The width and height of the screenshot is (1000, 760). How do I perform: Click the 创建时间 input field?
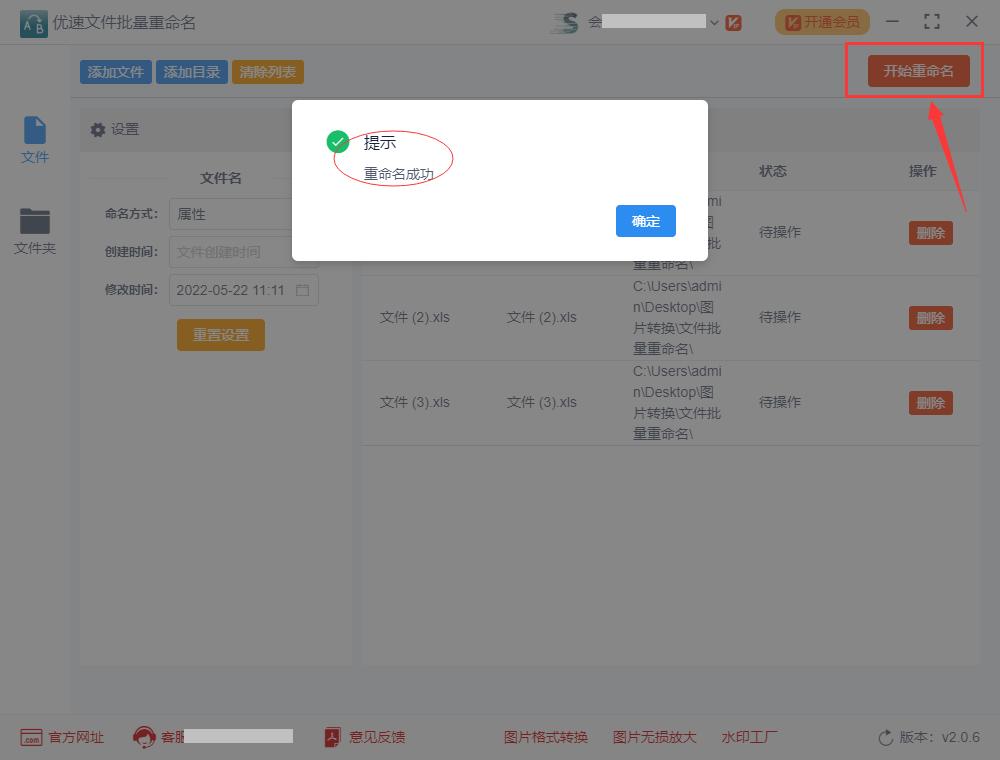pyautogui.click(x=243, y=251)
